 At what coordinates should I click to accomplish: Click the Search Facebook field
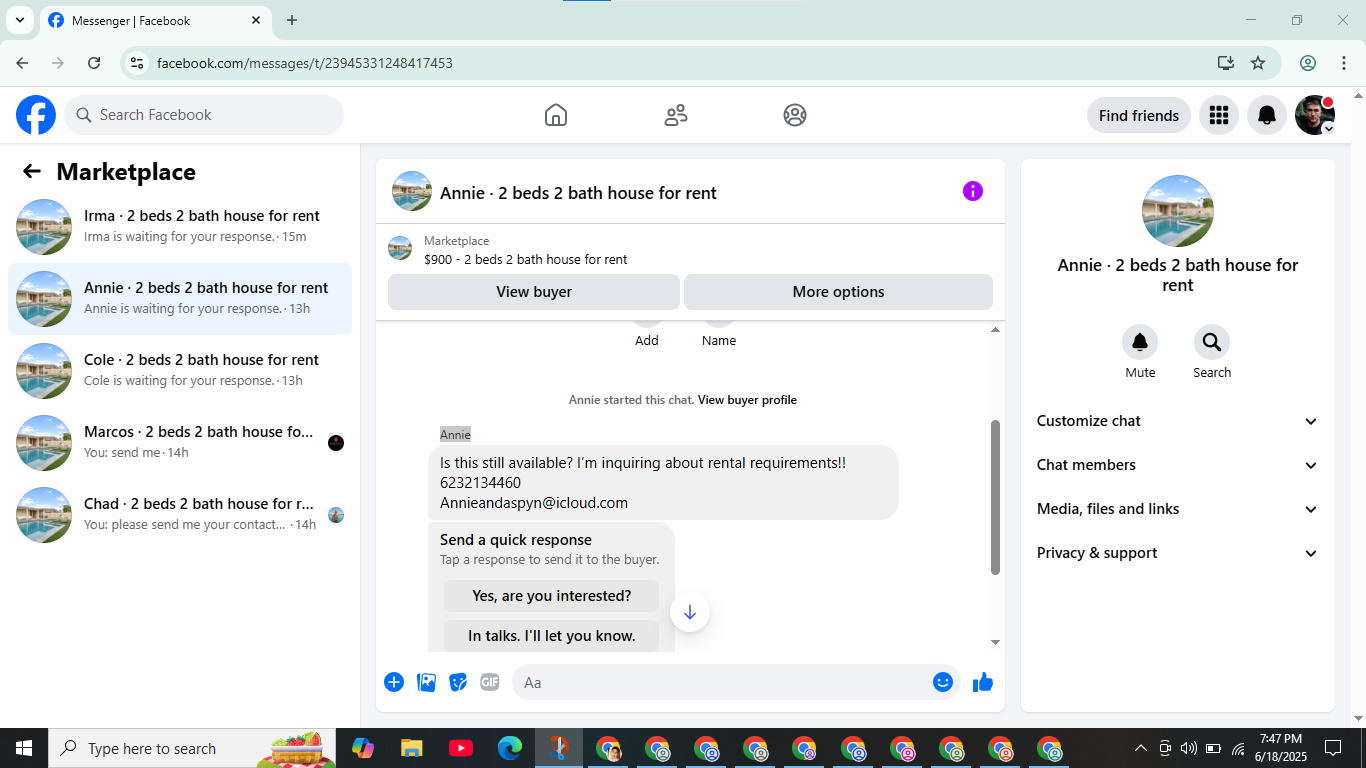[x=204, y=115]
